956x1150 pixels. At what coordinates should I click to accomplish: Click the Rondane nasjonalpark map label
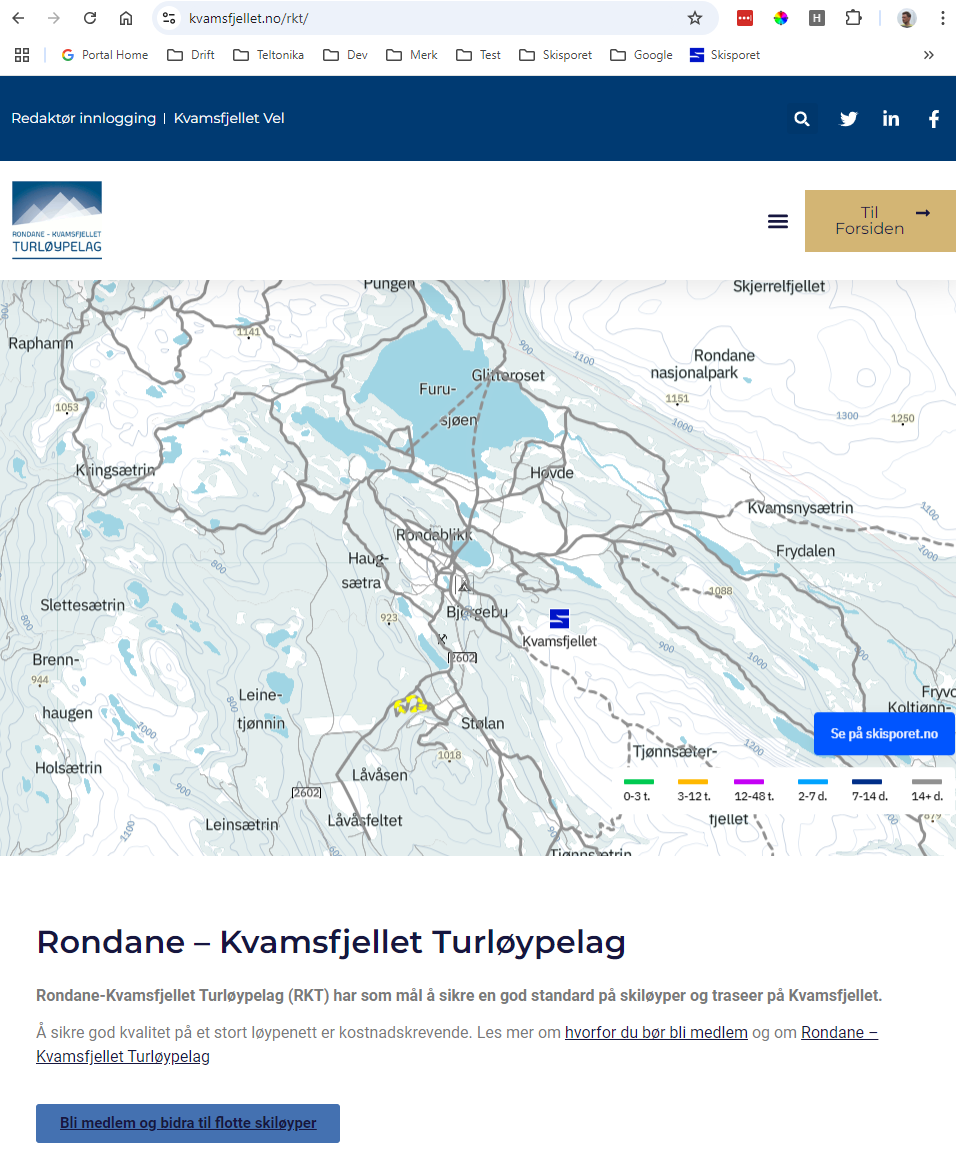[x=703, y=364]
